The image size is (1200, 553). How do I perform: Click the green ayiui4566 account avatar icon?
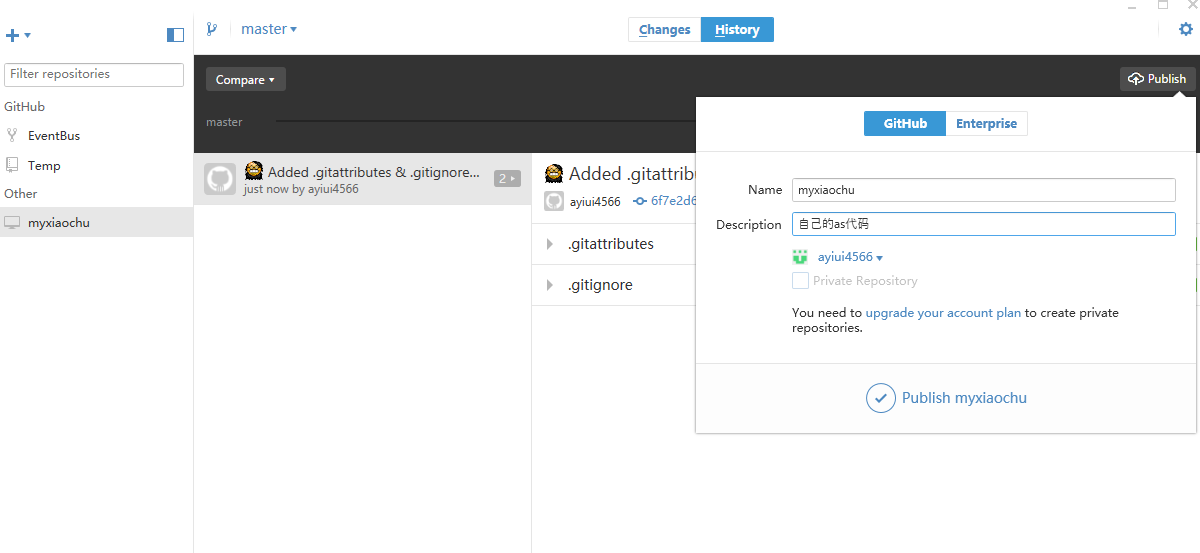click(x=800, y=257)
